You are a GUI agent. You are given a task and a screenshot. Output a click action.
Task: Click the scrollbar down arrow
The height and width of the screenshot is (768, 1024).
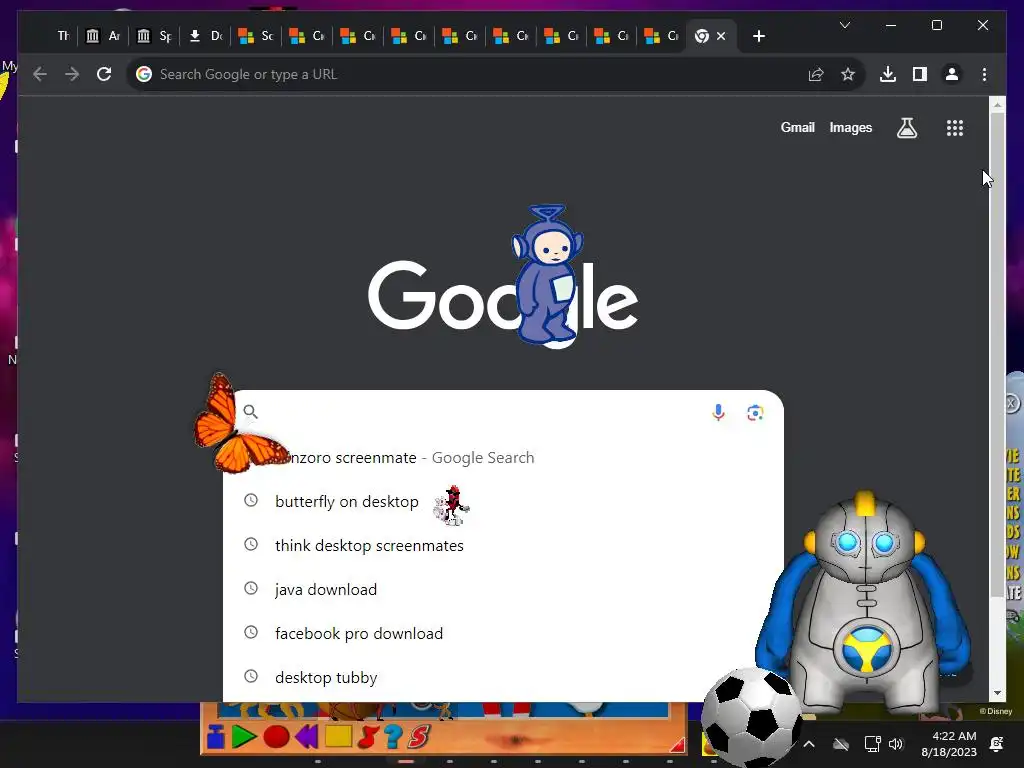tap(997, 693)
